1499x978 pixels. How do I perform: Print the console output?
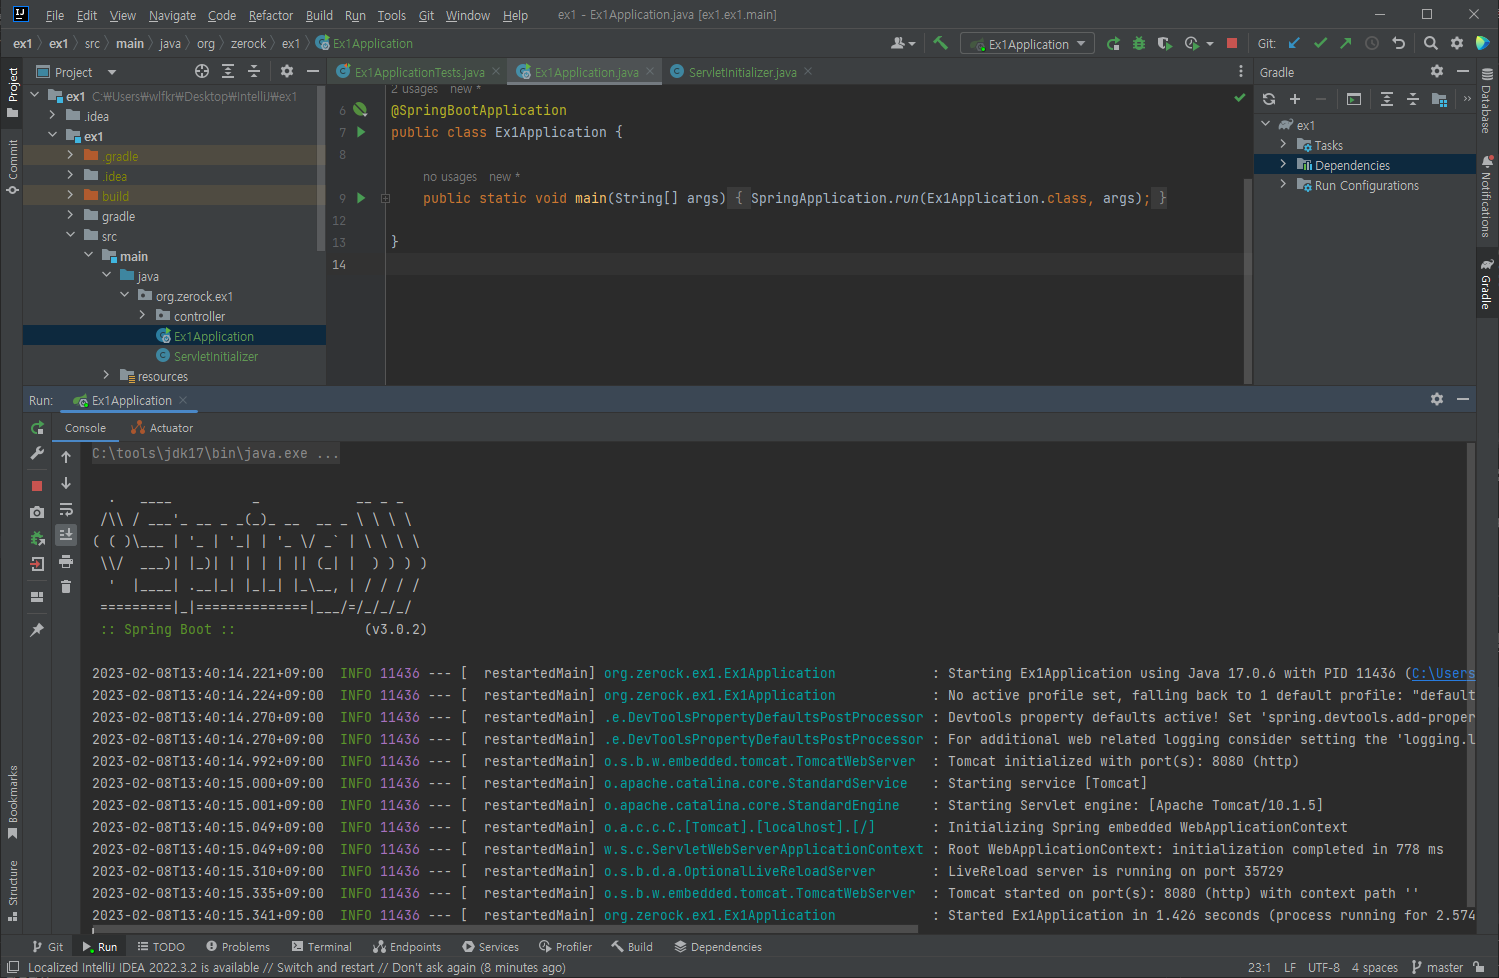[66, 561]
